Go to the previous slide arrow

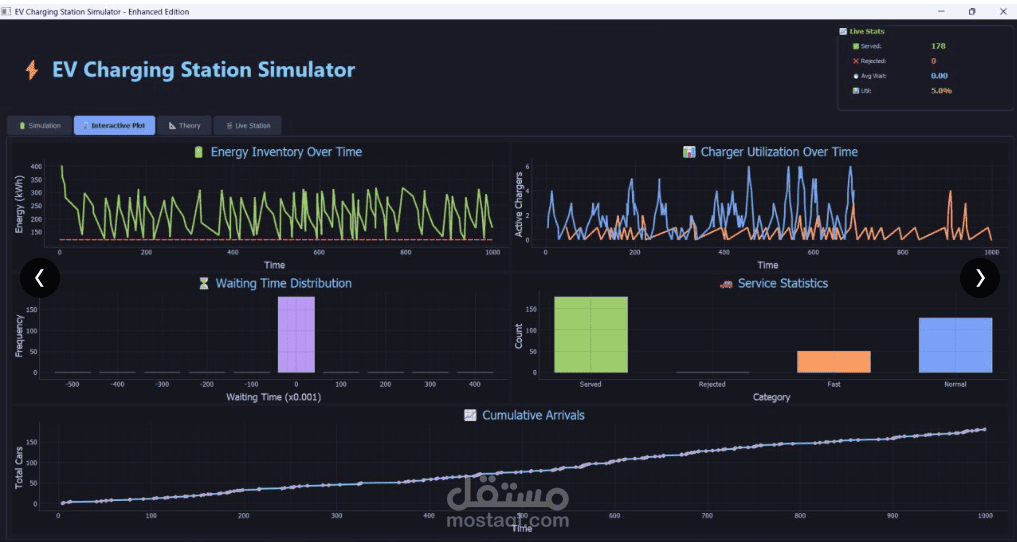click(40, 278)
